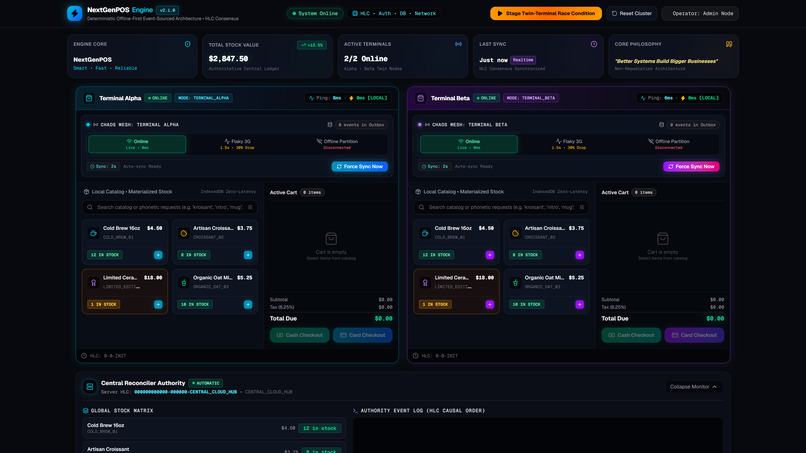Click the Beta Sync: 2s interval chip

[435, 167]
